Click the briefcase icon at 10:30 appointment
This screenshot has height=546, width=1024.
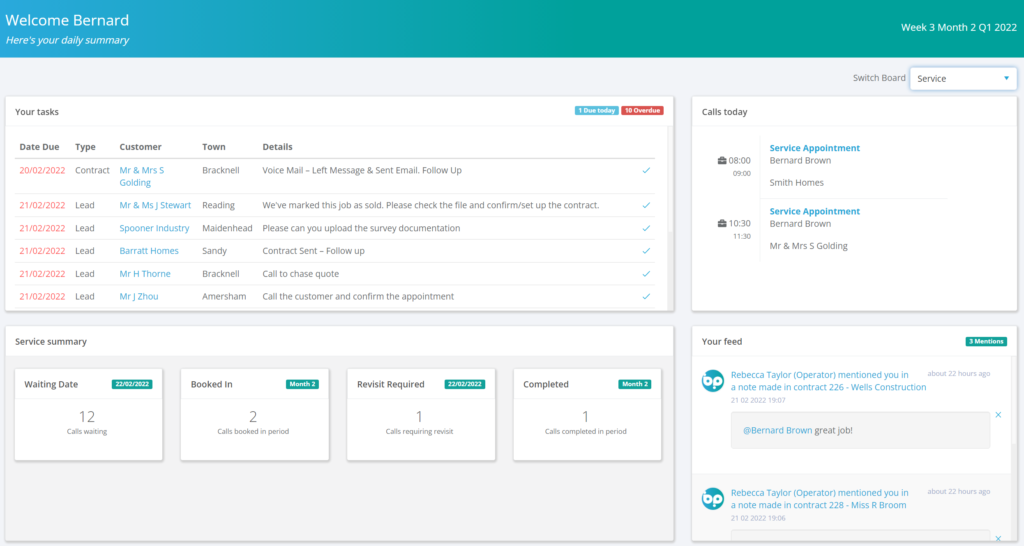tap(722, 223)
